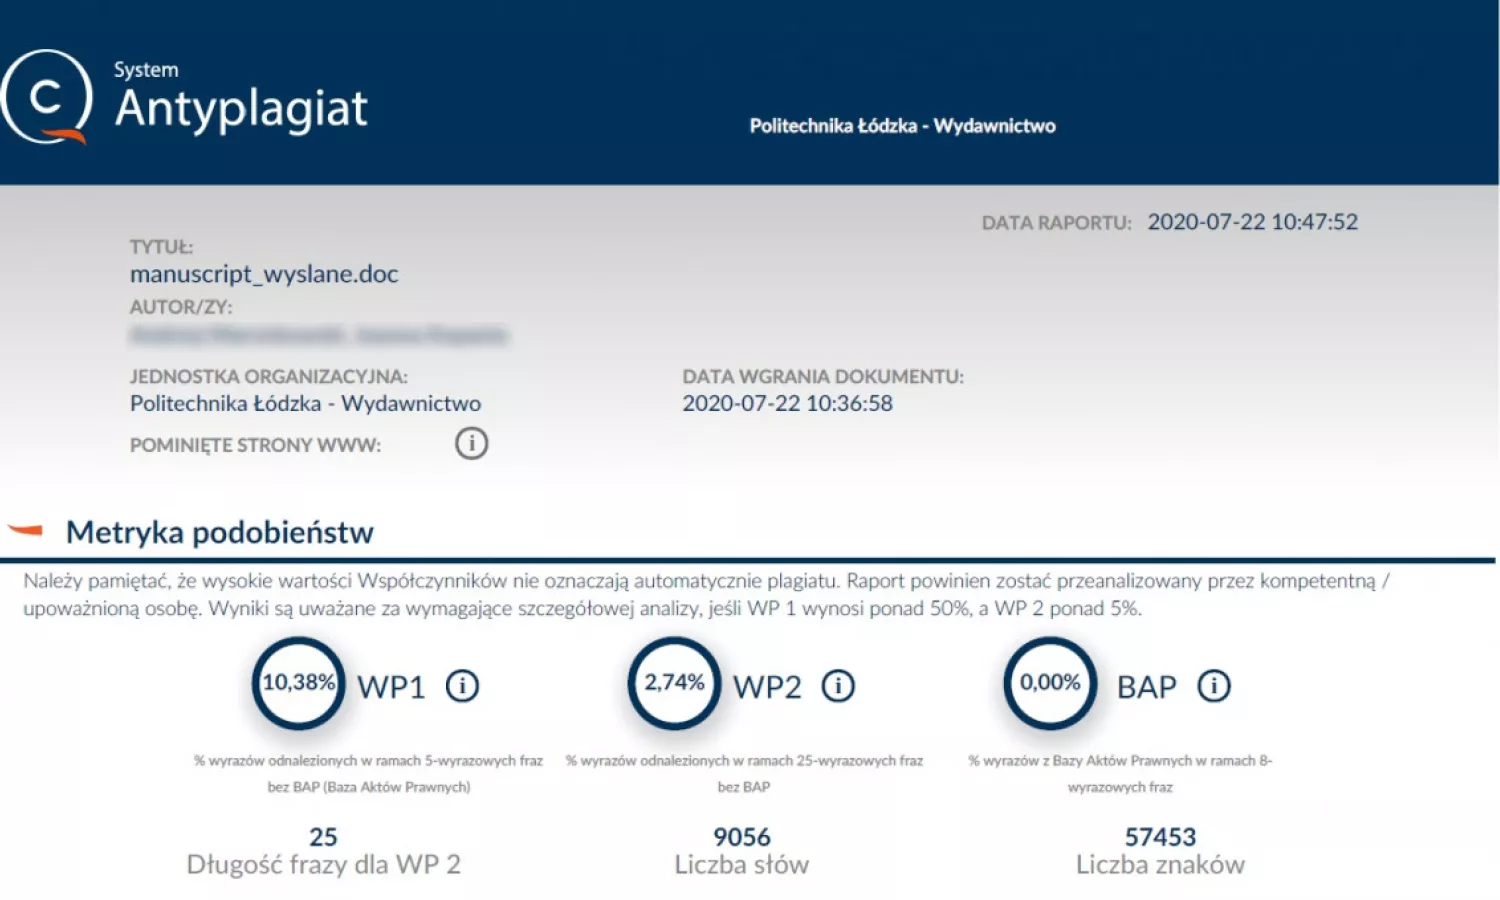Click the orange arrow beside Metryka podobieństw

coord(27,531)
